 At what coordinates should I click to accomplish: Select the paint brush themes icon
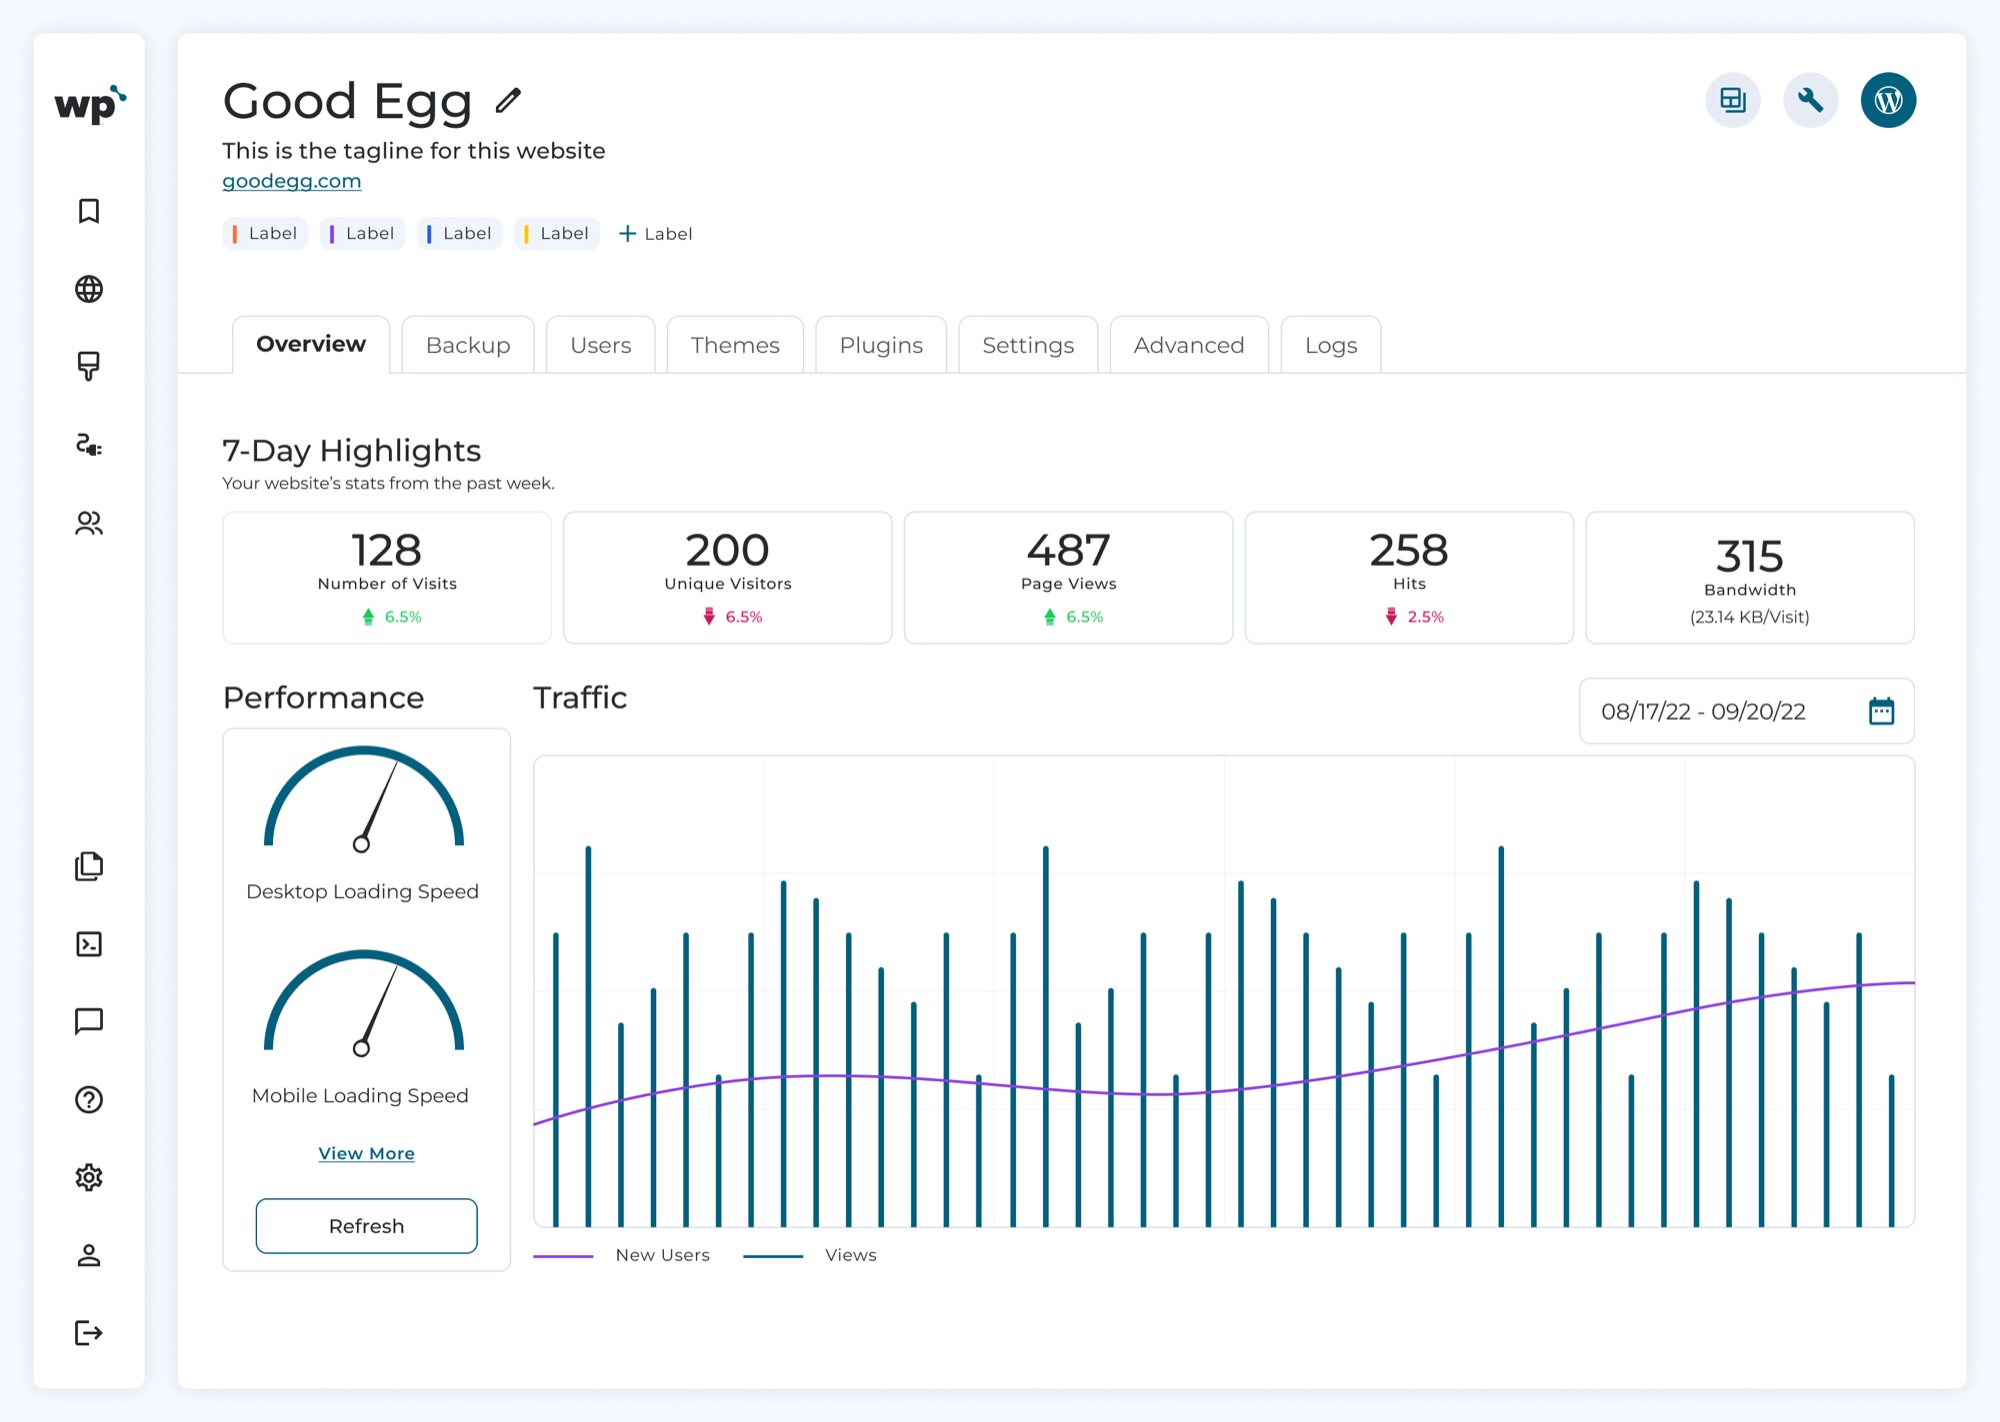89,366
